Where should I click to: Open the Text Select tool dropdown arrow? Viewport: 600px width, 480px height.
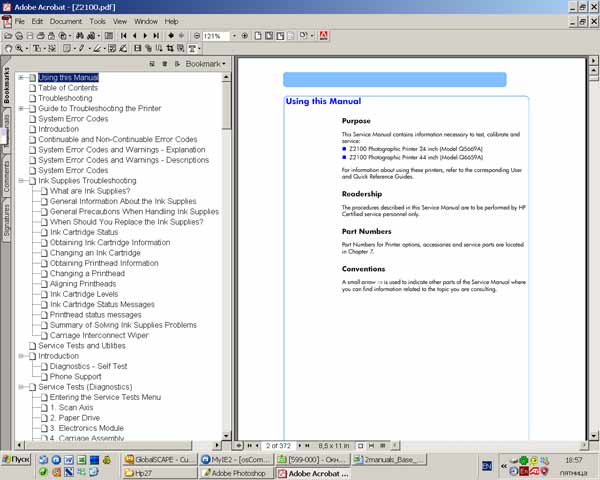(45, 49)
